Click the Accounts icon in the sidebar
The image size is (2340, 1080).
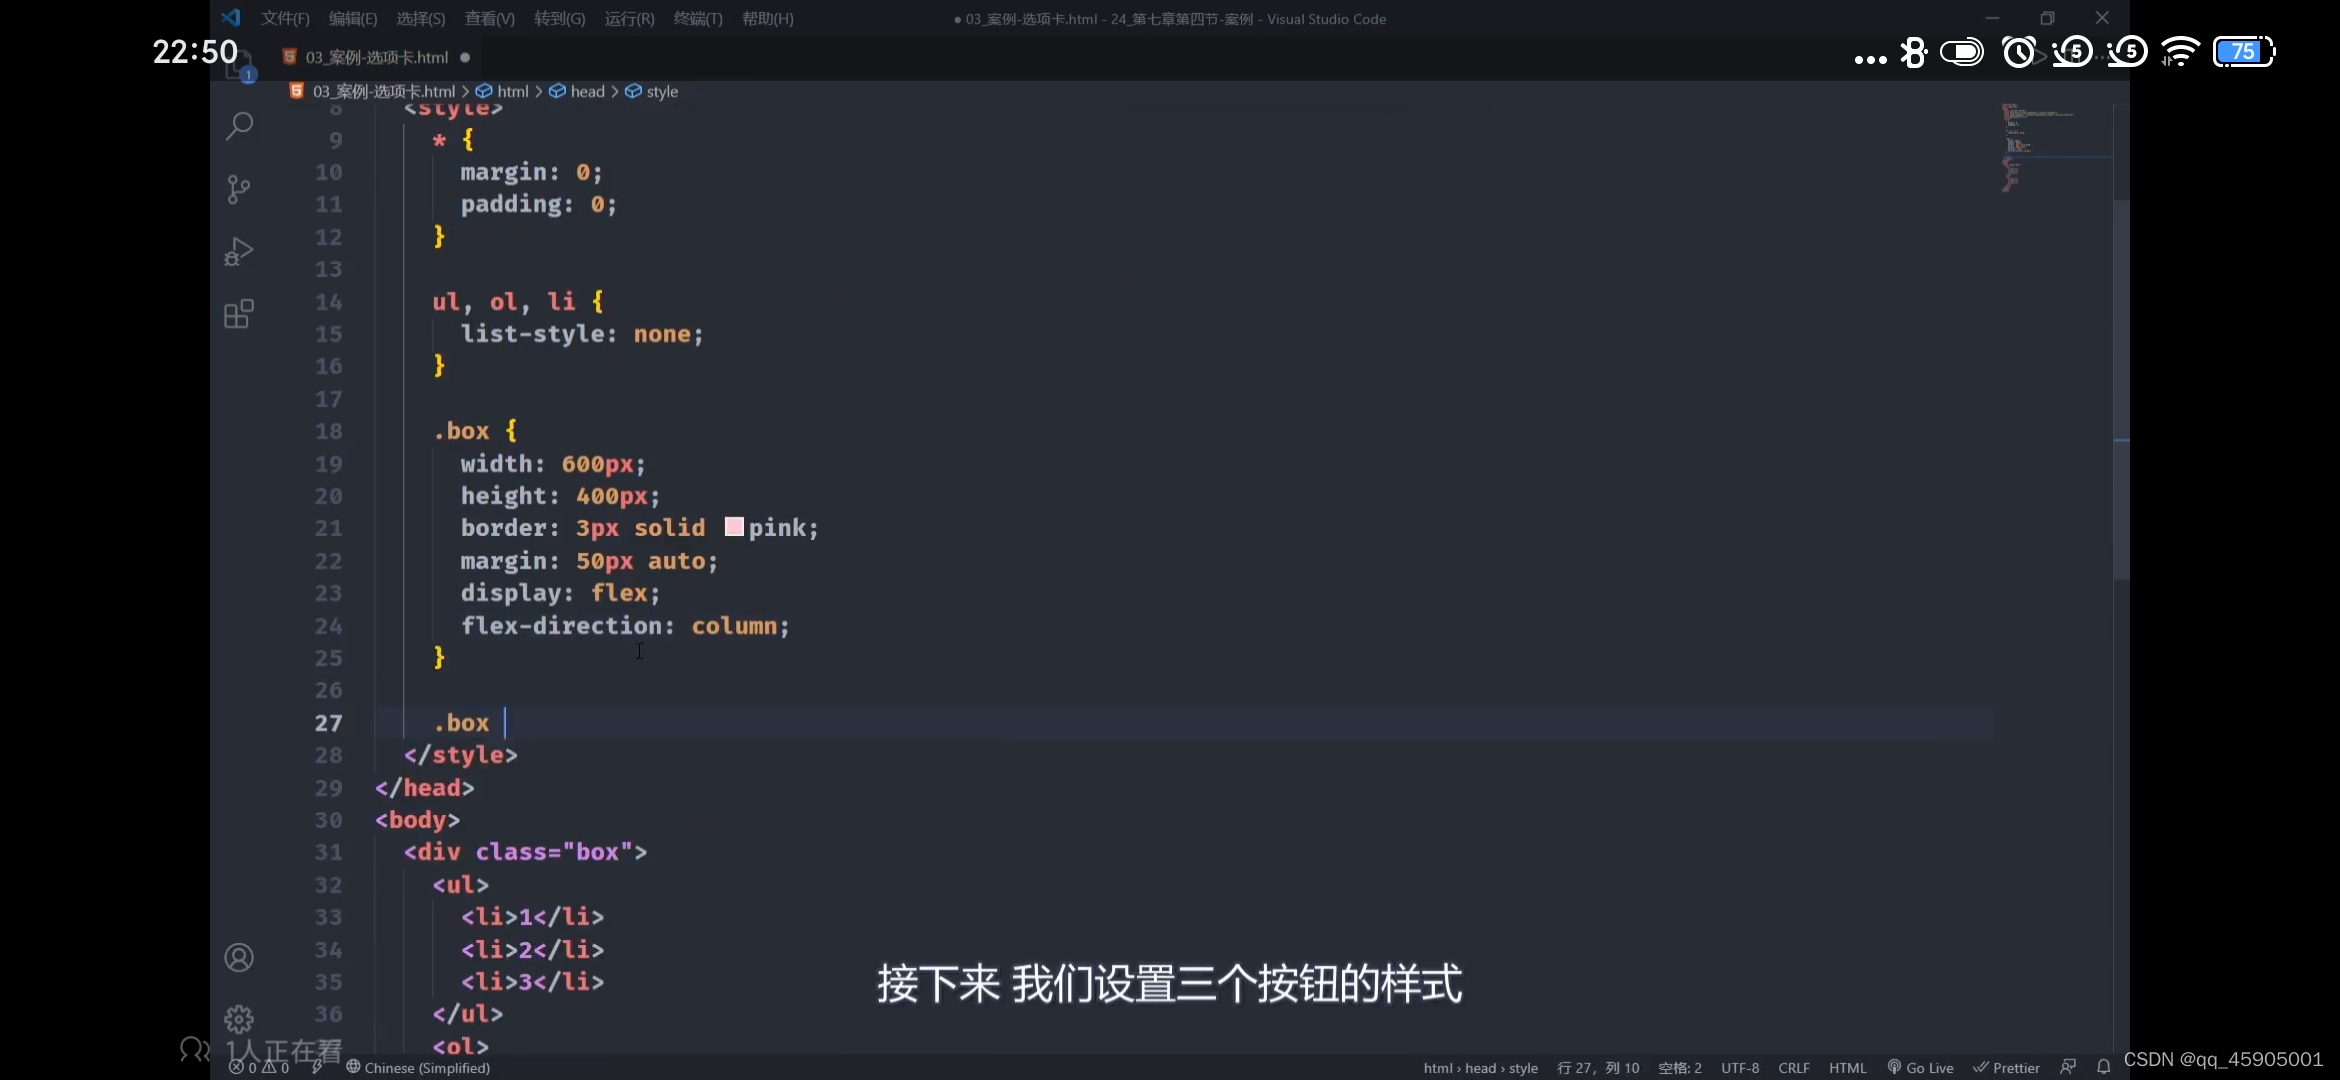[240, 957]
